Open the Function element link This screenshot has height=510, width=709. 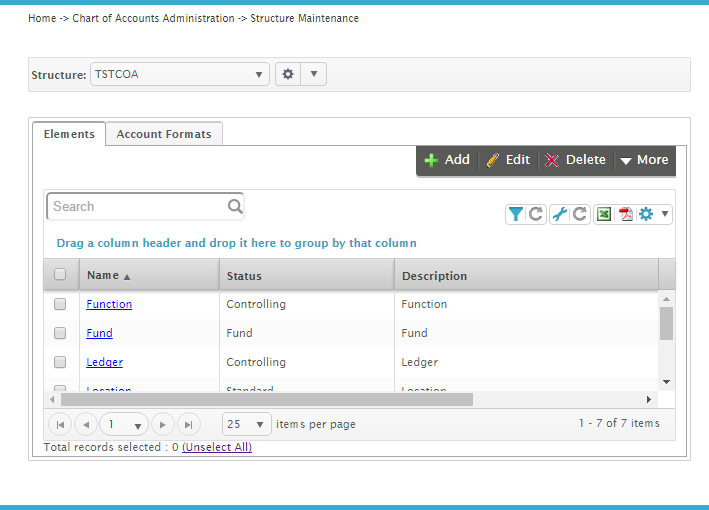(109, 304)
